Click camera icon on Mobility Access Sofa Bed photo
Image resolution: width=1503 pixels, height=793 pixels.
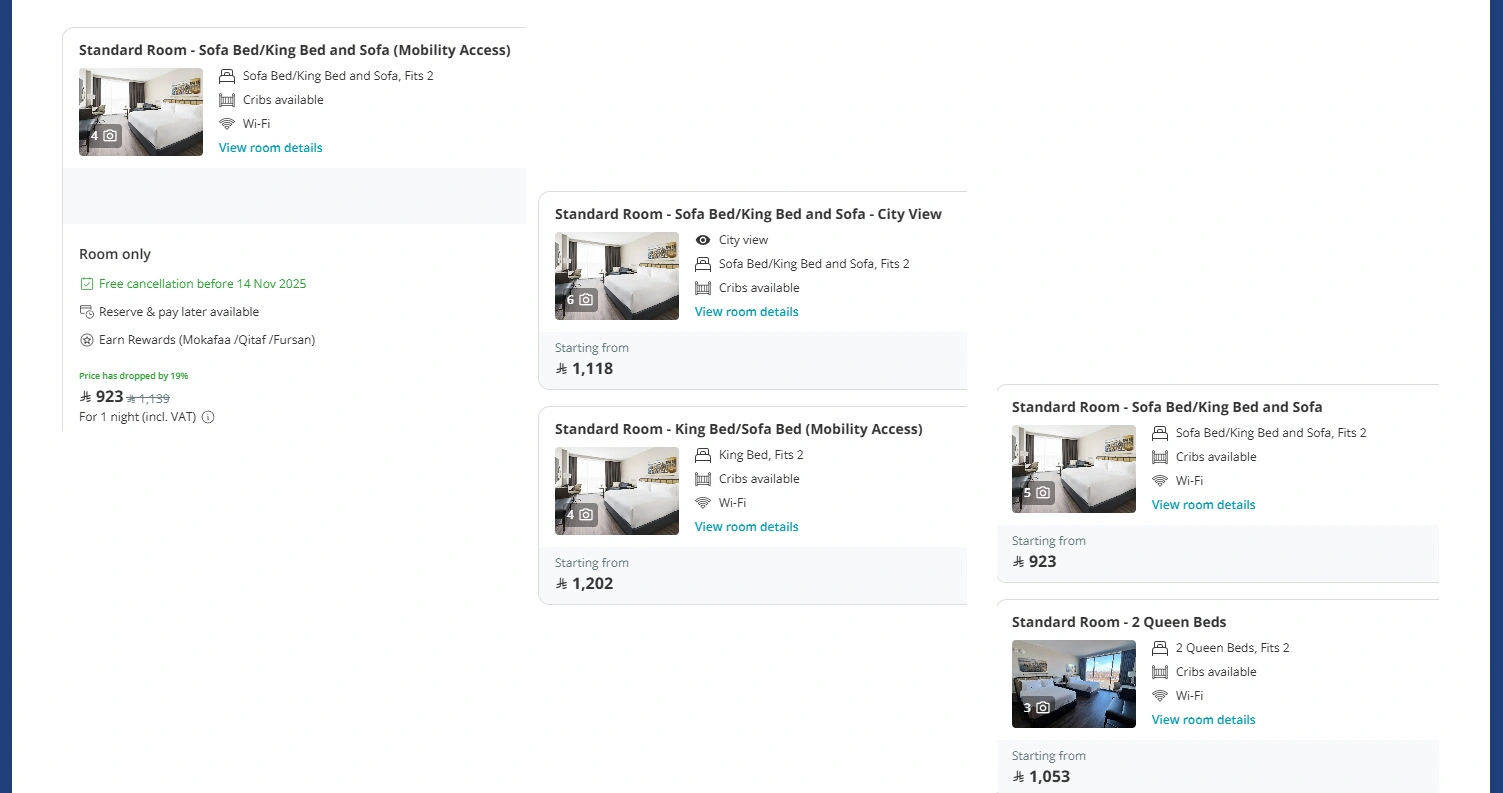110,135
